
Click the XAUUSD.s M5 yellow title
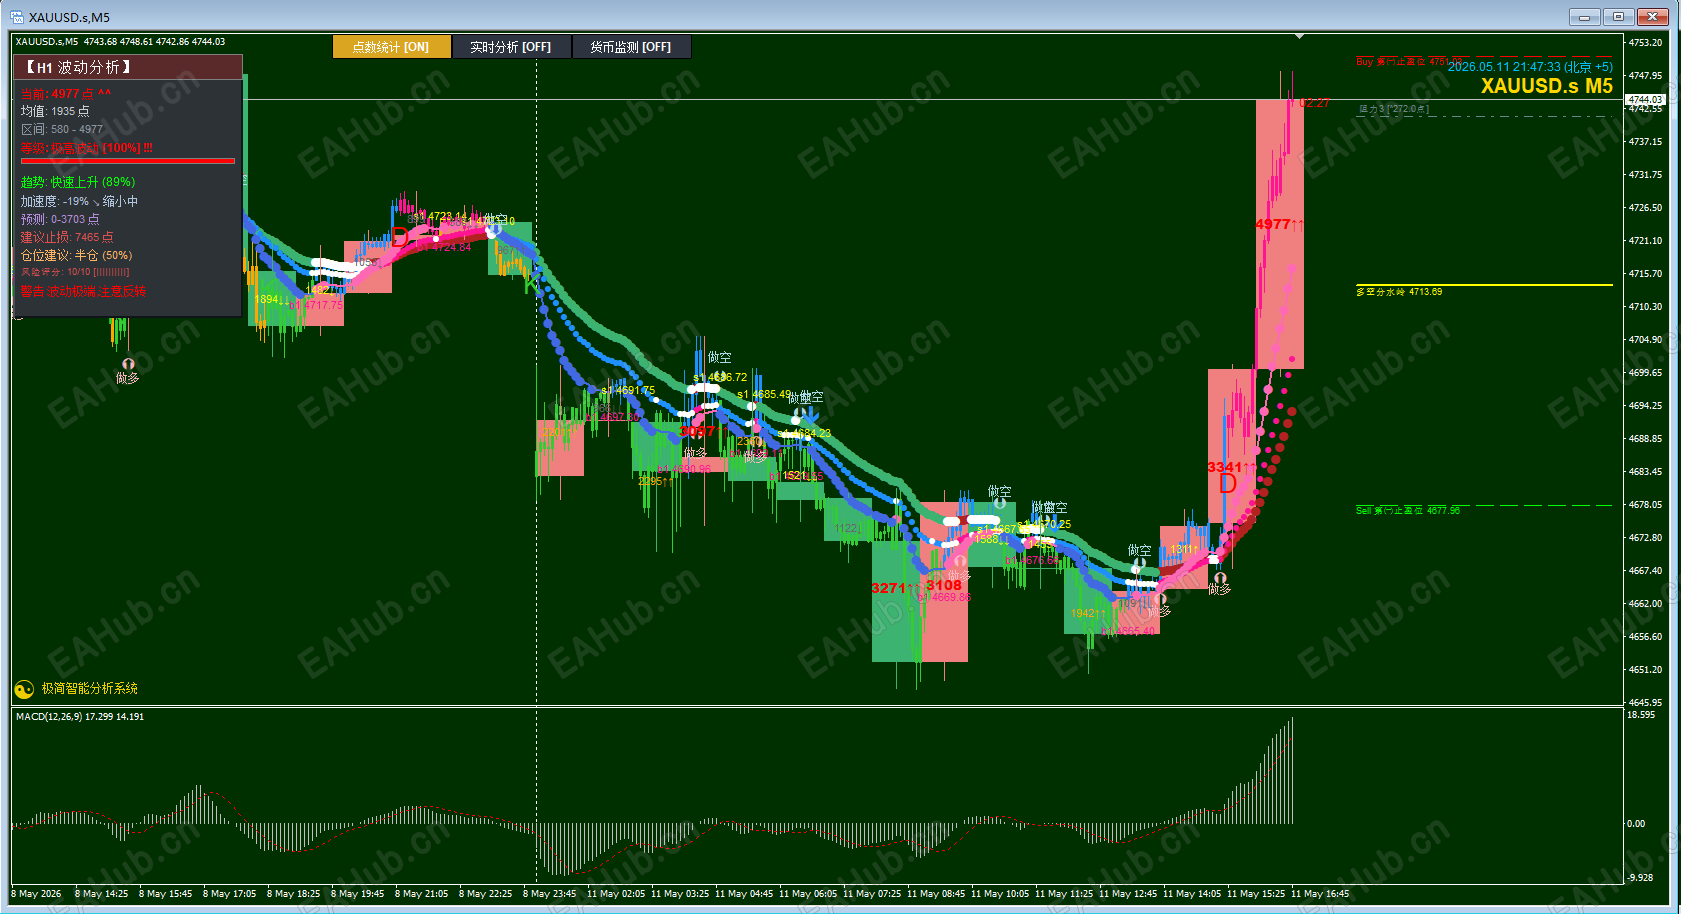(1546, 86)
